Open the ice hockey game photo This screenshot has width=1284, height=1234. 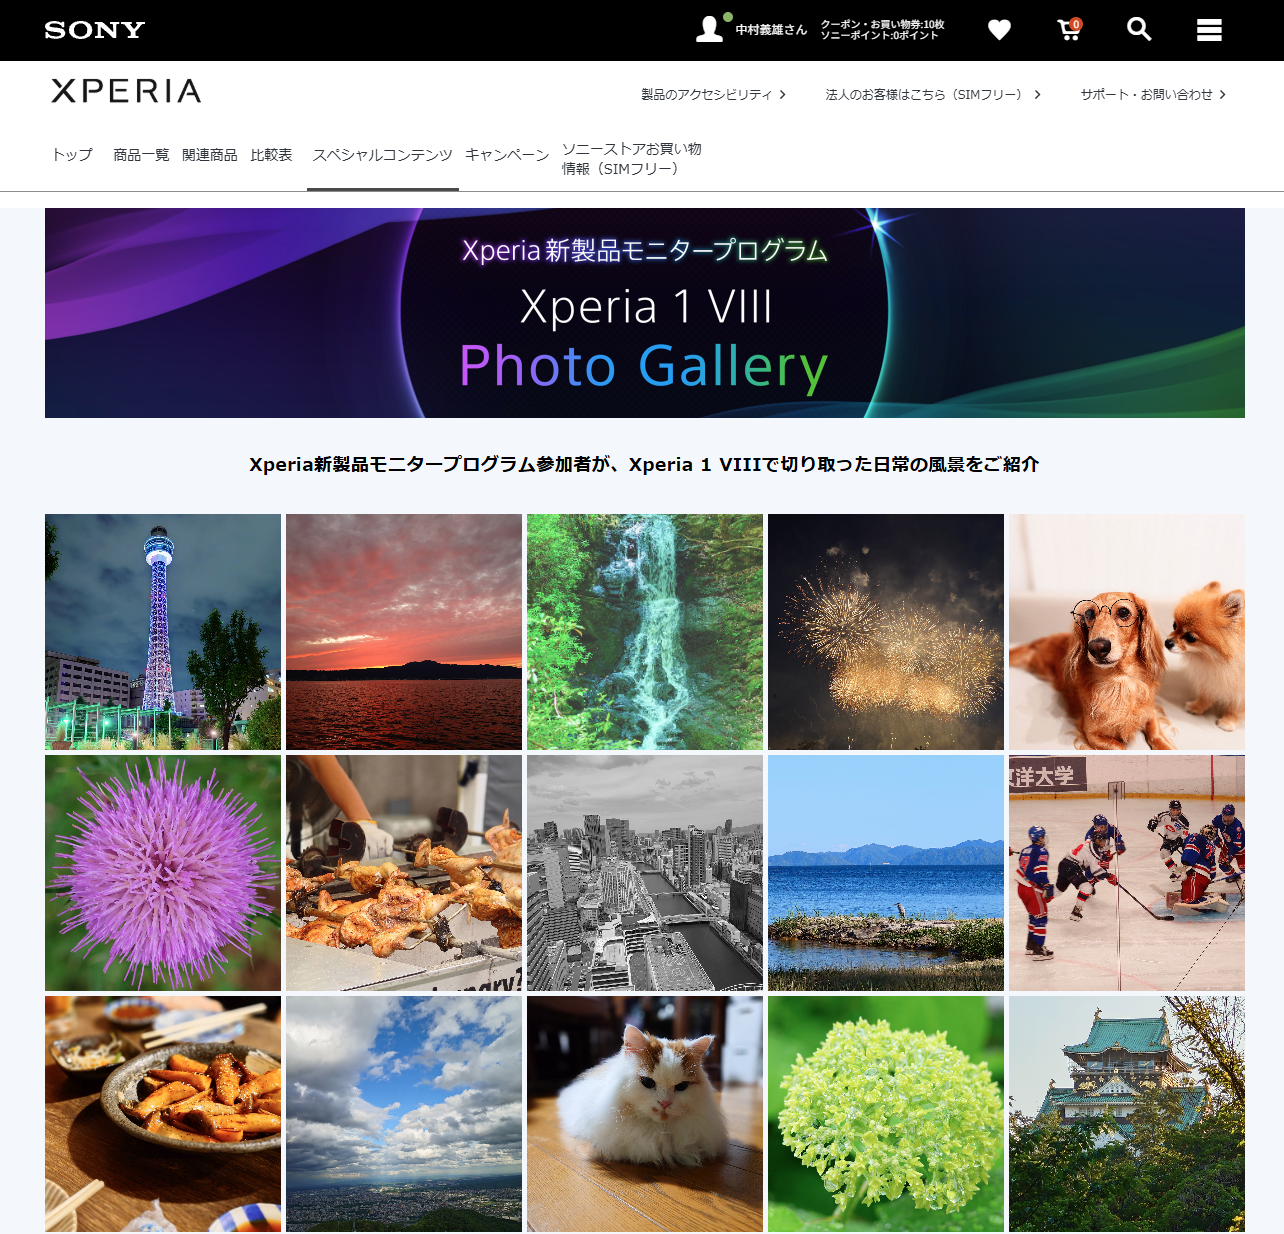[x=1127, y=873]
